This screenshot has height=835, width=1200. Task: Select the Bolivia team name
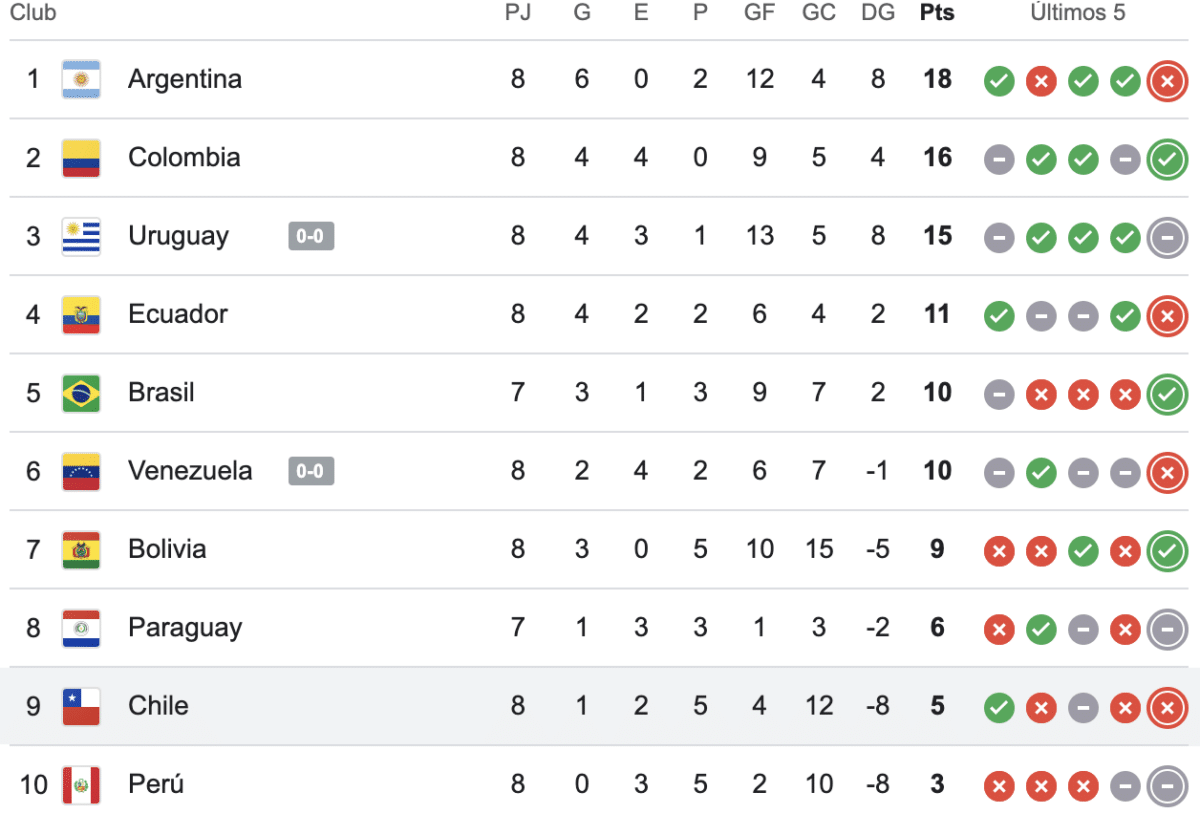click(x=167, y=549)
